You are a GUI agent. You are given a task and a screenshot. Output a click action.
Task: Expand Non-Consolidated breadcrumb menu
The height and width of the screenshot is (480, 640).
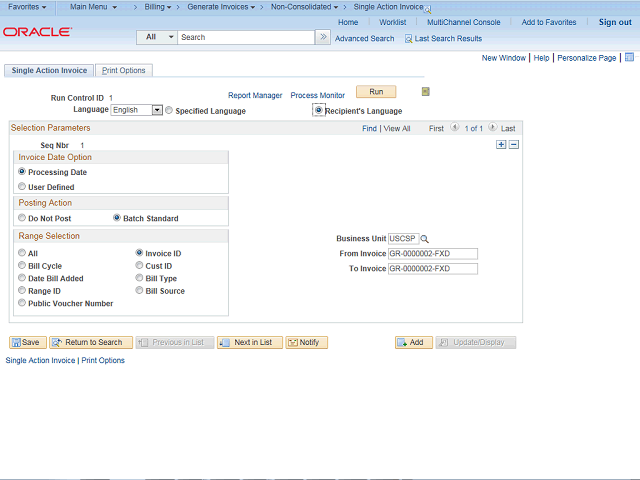click(304, 7)
